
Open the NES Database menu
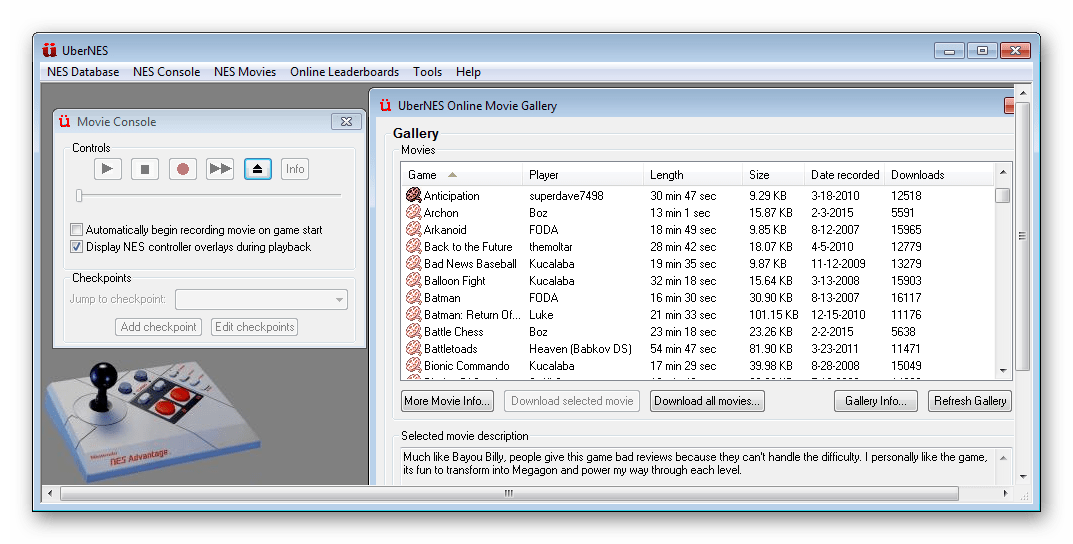click(83, 72)
